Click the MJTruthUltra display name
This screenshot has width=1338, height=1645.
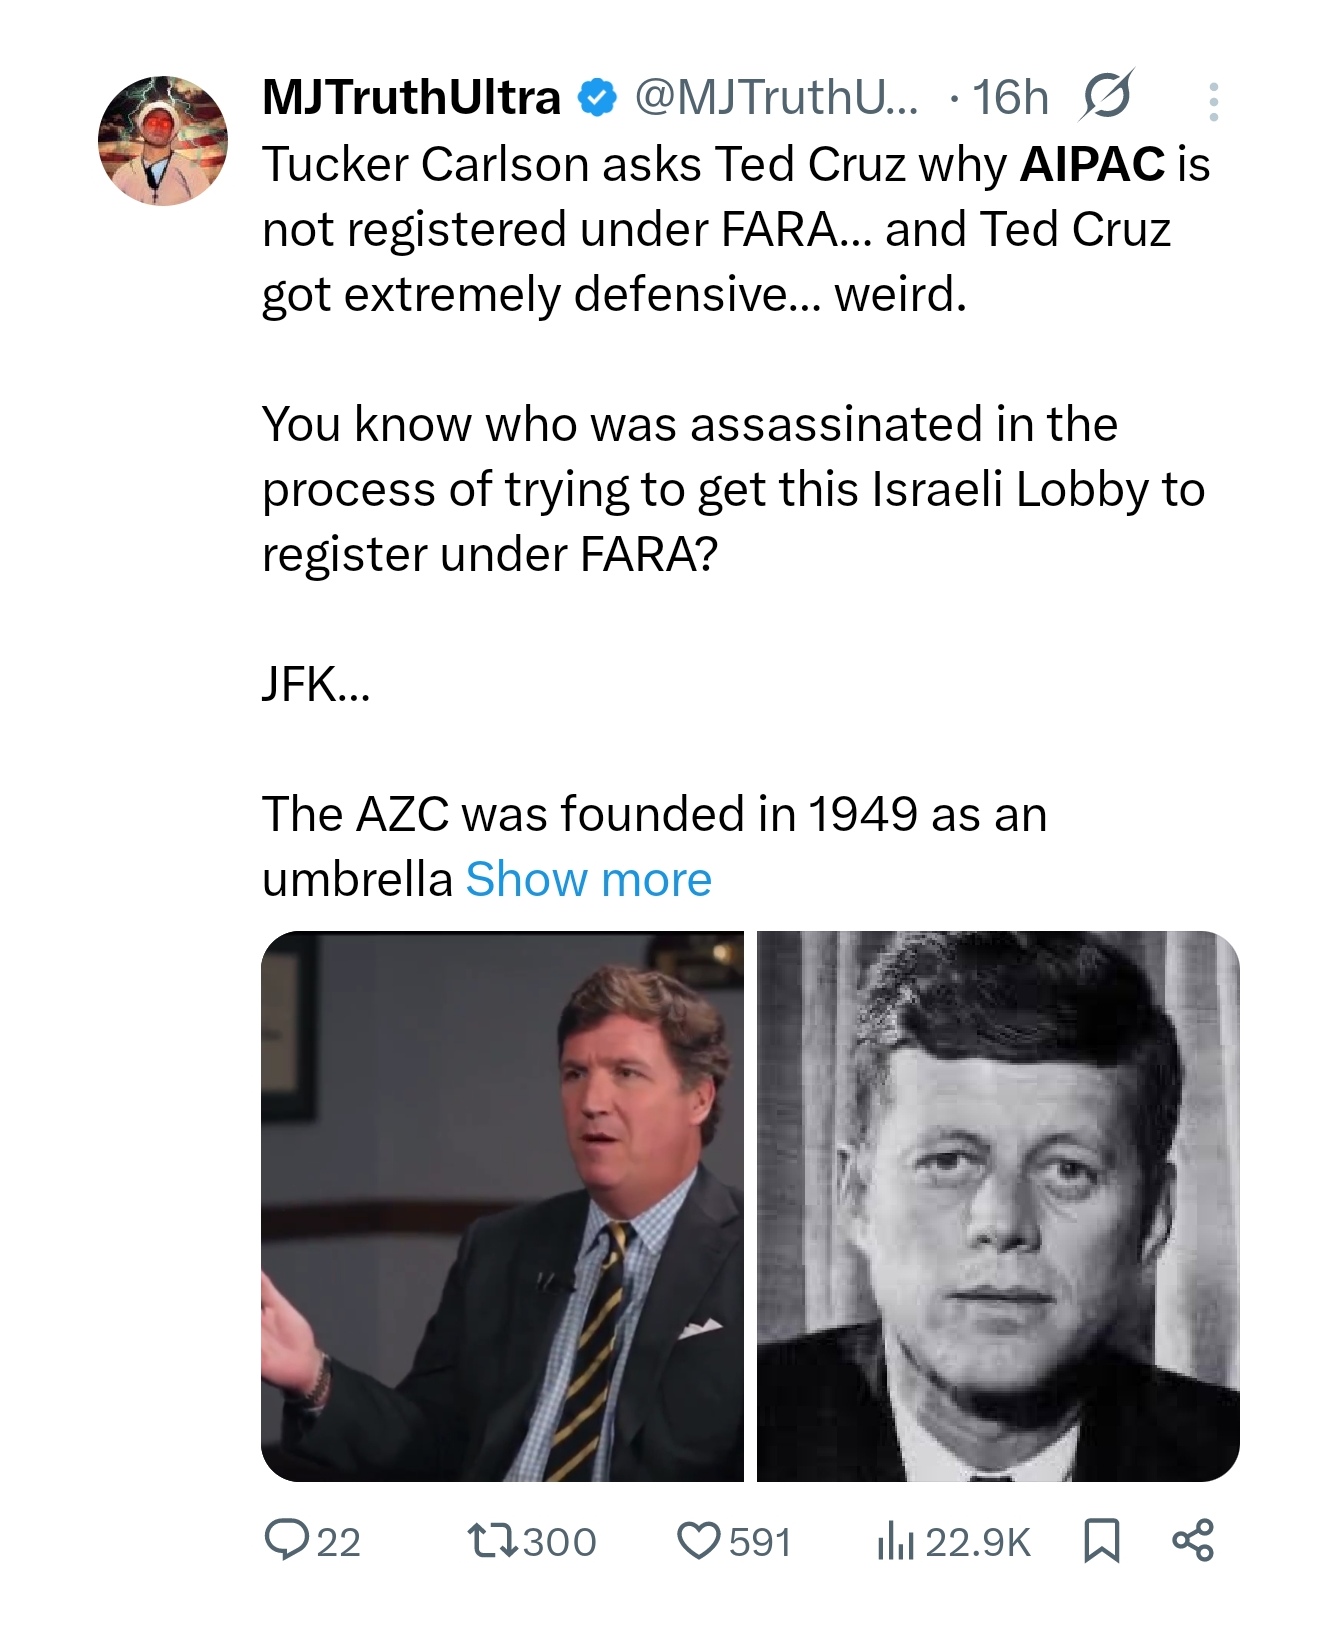tap(411, 98)
